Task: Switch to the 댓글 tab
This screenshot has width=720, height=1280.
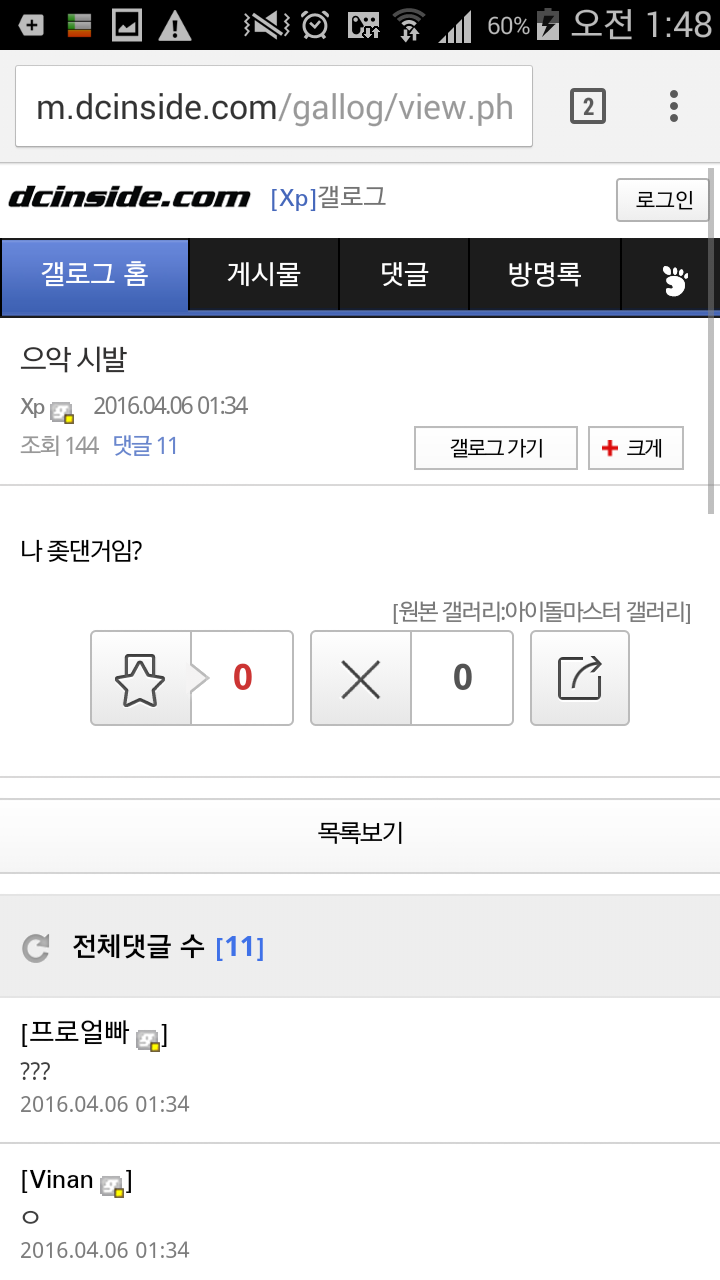Action: point(404,275)
